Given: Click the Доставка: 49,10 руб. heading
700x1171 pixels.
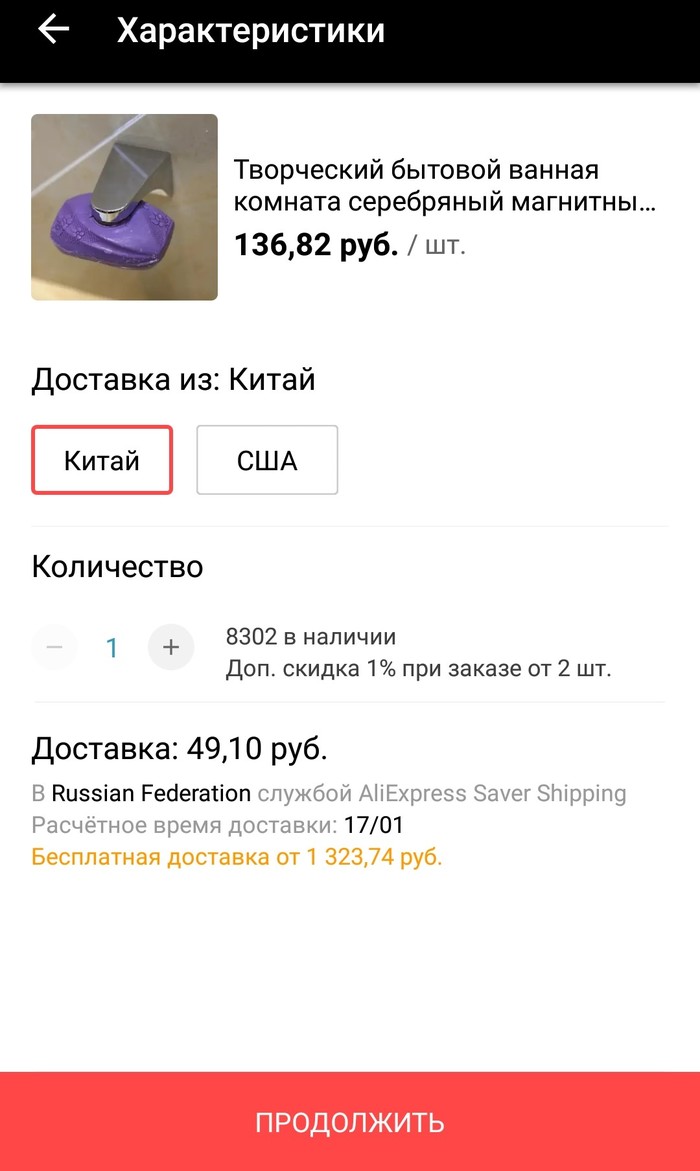Looking at the screenshot, I should point(180,749).
